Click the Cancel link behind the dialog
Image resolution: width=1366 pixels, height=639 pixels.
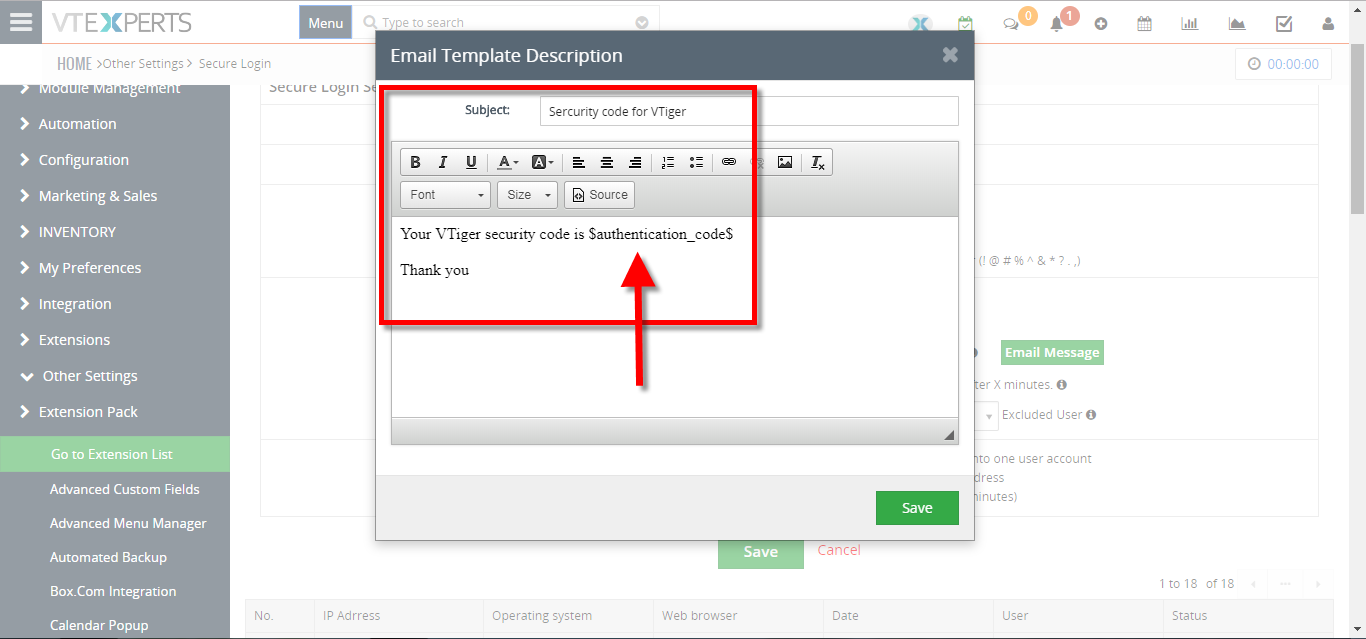(839, 550)
